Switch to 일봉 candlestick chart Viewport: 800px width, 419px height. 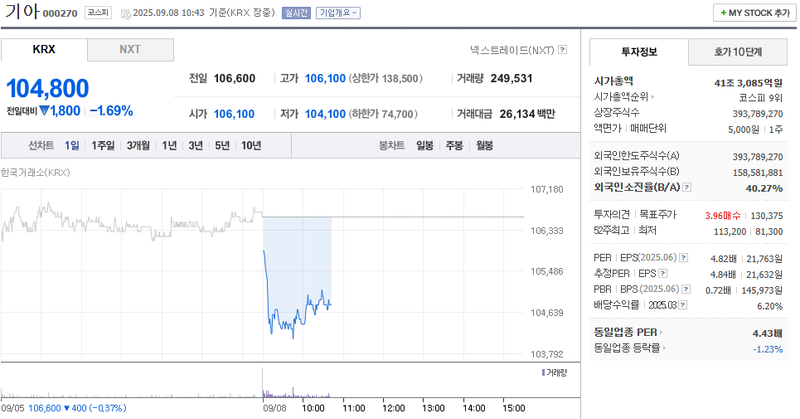424,145
